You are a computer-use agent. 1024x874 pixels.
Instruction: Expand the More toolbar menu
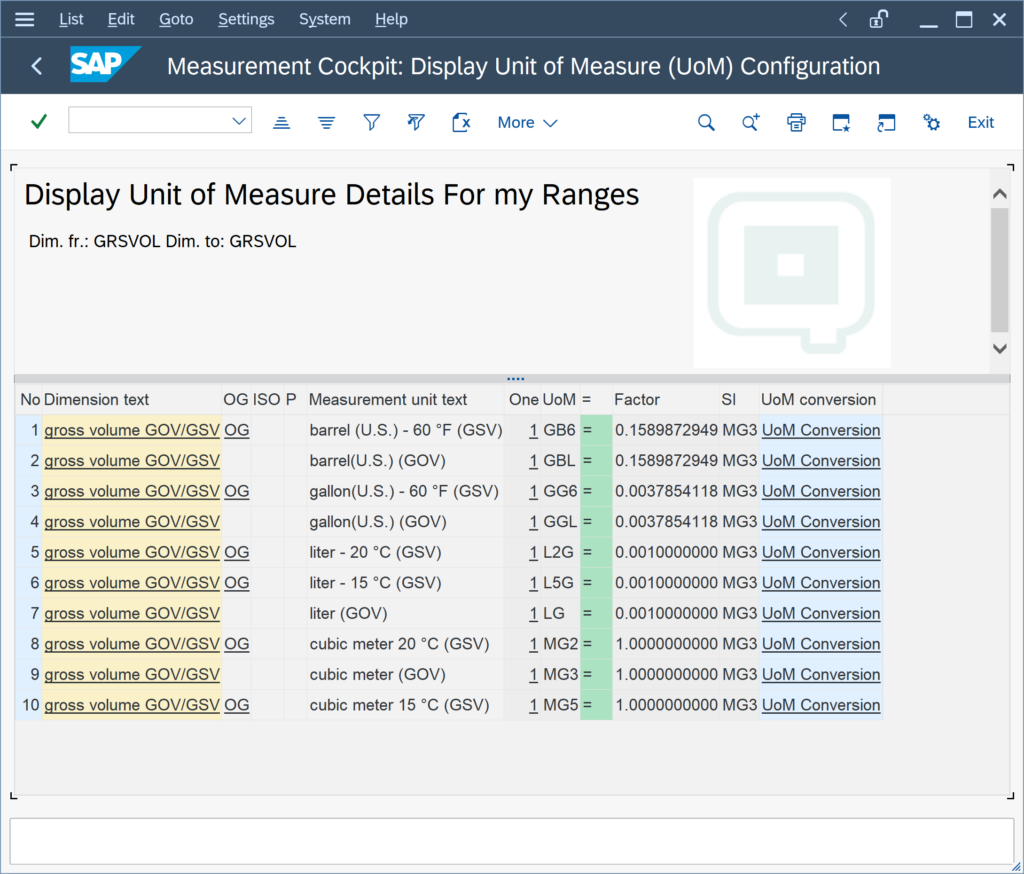[x=527, y=122]
